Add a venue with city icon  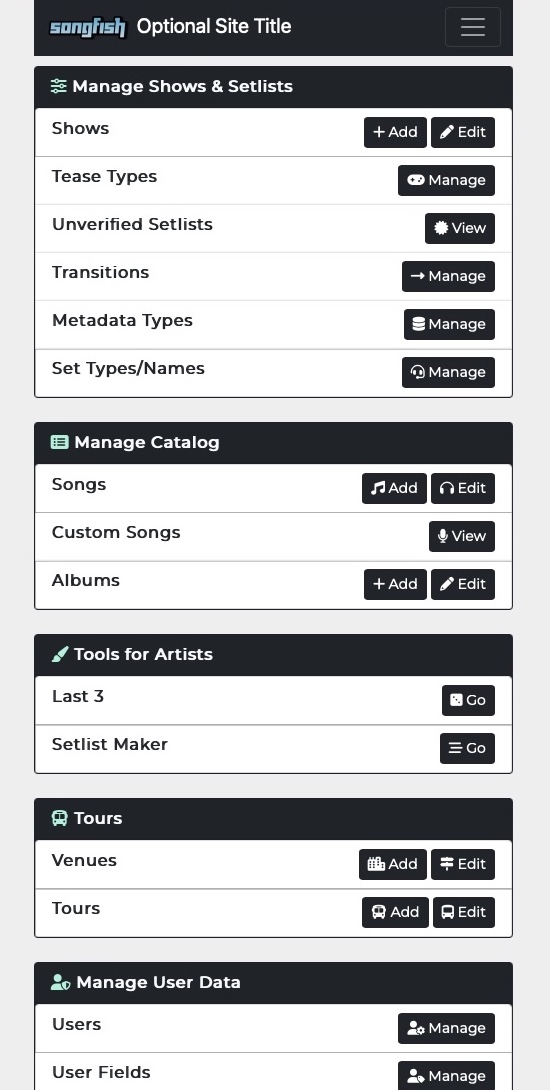(x=393, y=864)
